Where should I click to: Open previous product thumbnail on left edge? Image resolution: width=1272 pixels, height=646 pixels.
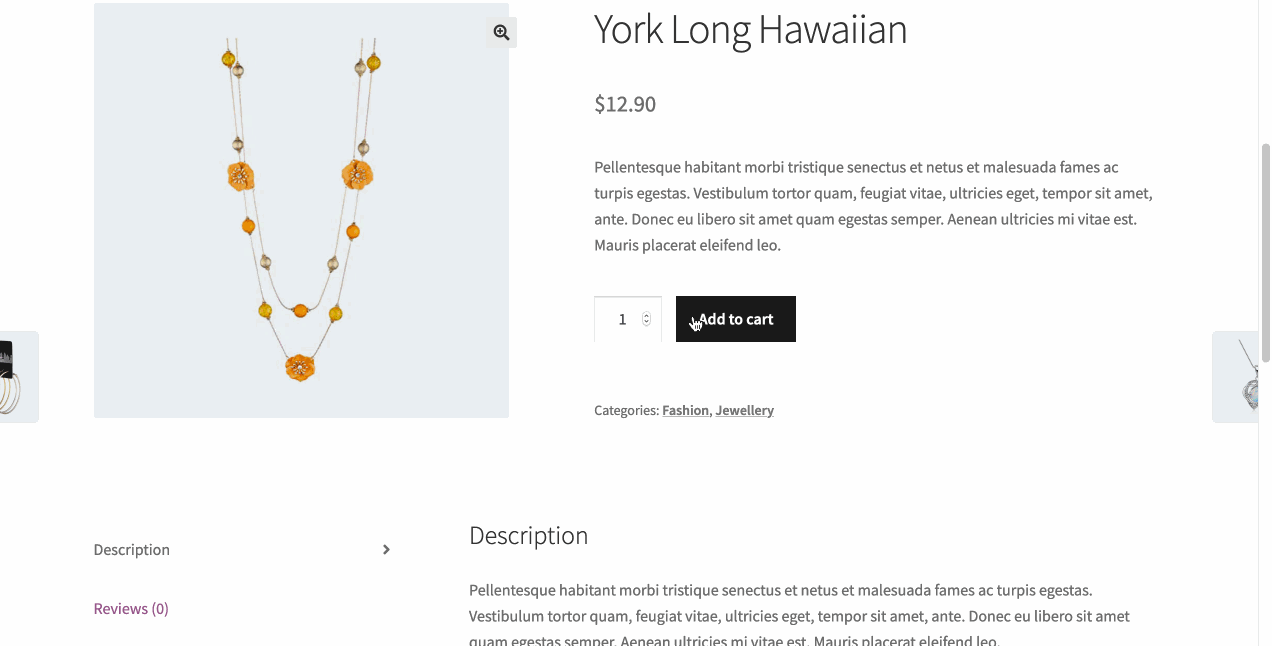tap(18, 376)
